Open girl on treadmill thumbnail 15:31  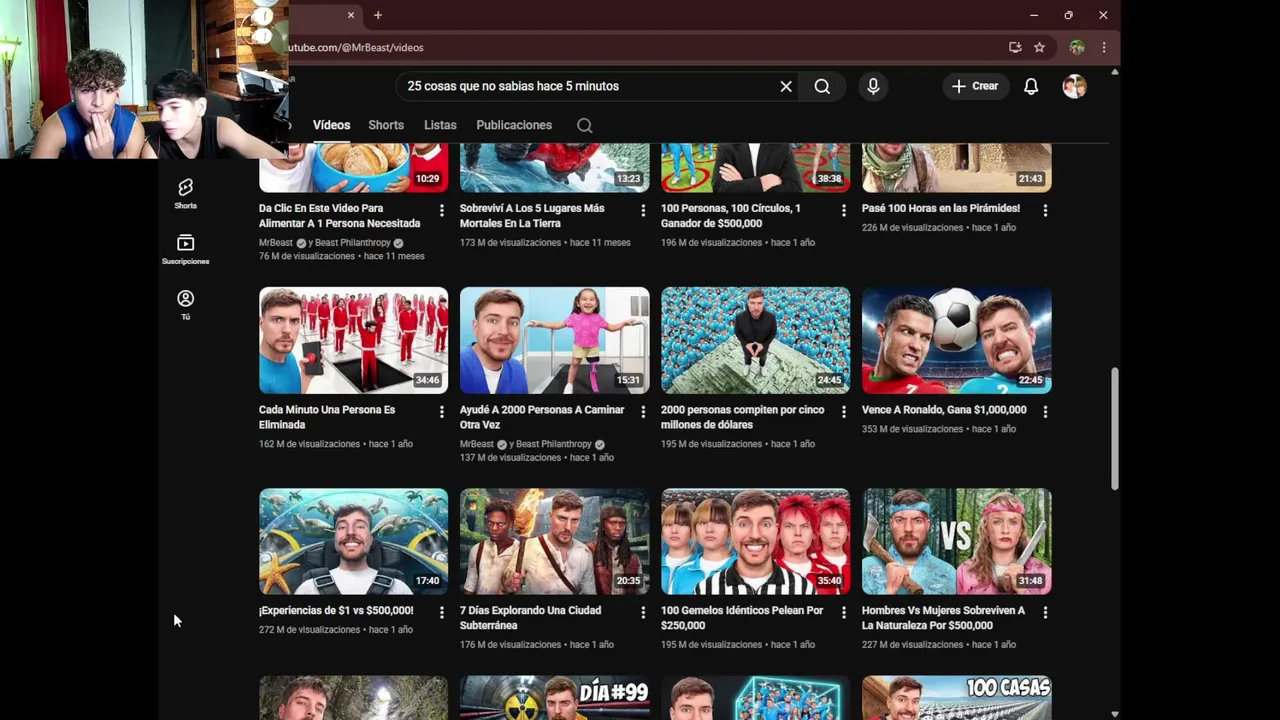click(x=555, y=341)
